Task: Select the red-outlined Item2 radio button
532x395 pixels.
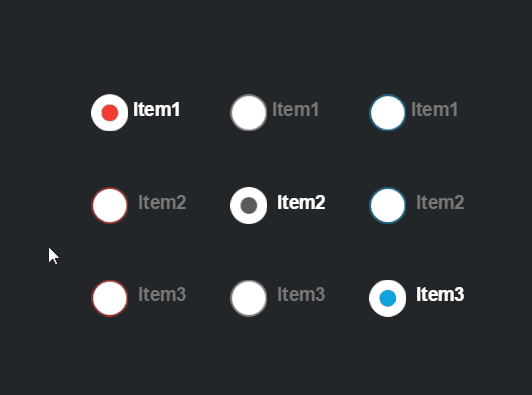Action: pos(110,205)
